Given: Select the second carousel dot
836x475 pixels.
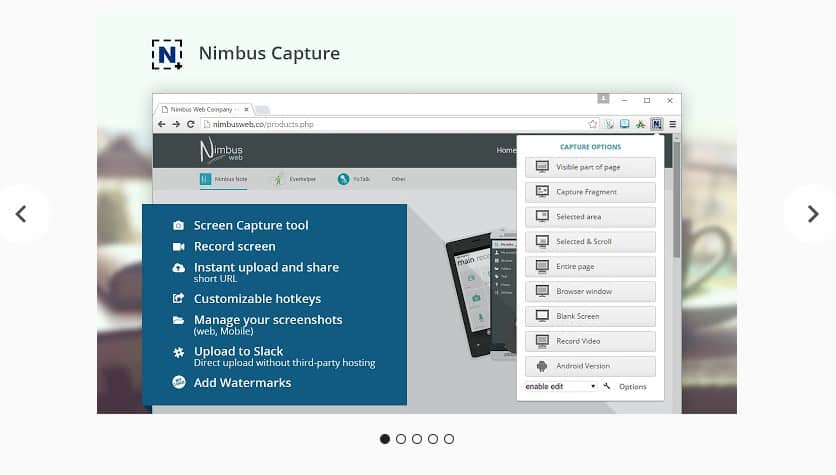Looking at the screenshot, I should point(401,439).
